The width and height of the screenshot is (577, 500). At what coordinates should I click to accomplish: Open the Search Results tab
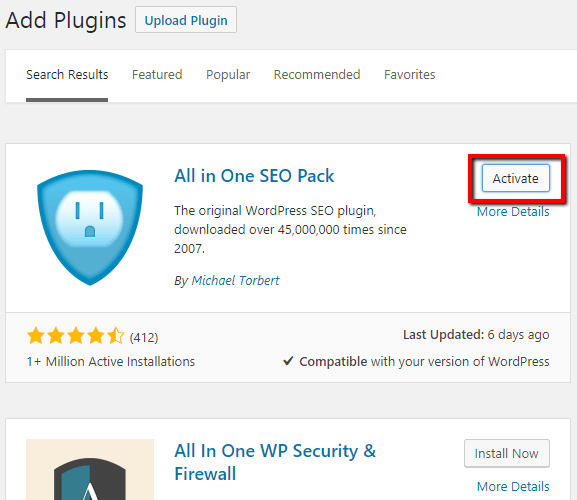67,75
